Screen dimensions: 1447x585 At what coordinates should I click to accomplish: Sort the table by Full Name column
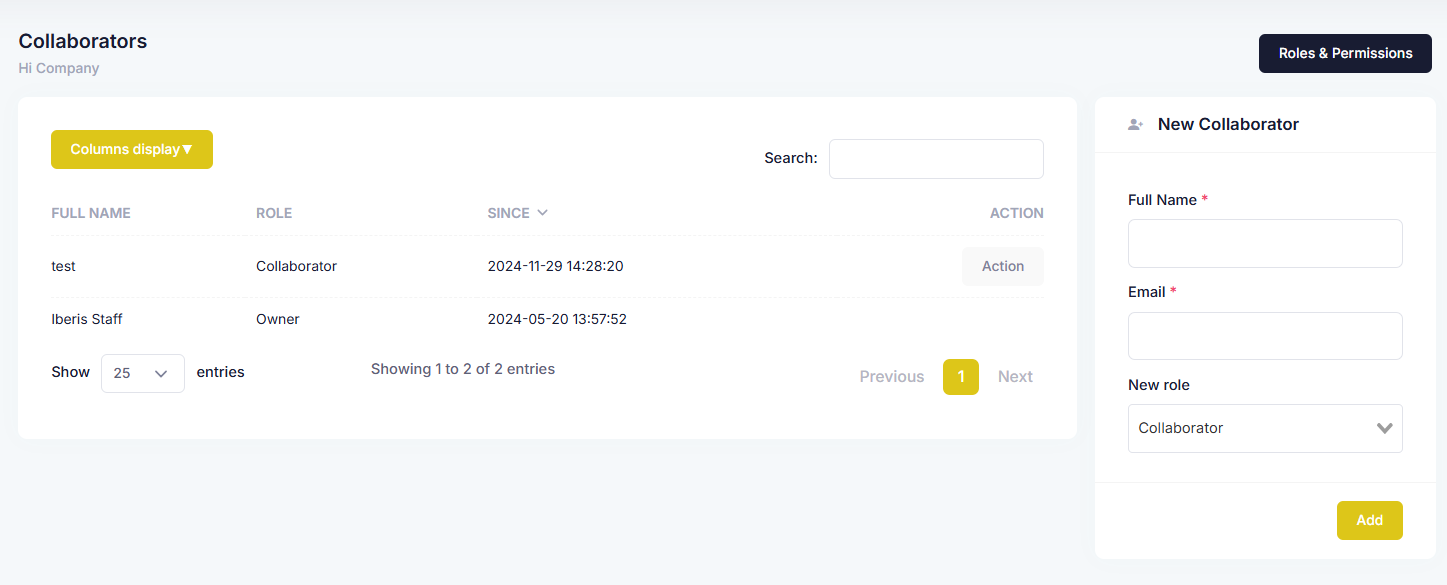[x=91, y=213]
